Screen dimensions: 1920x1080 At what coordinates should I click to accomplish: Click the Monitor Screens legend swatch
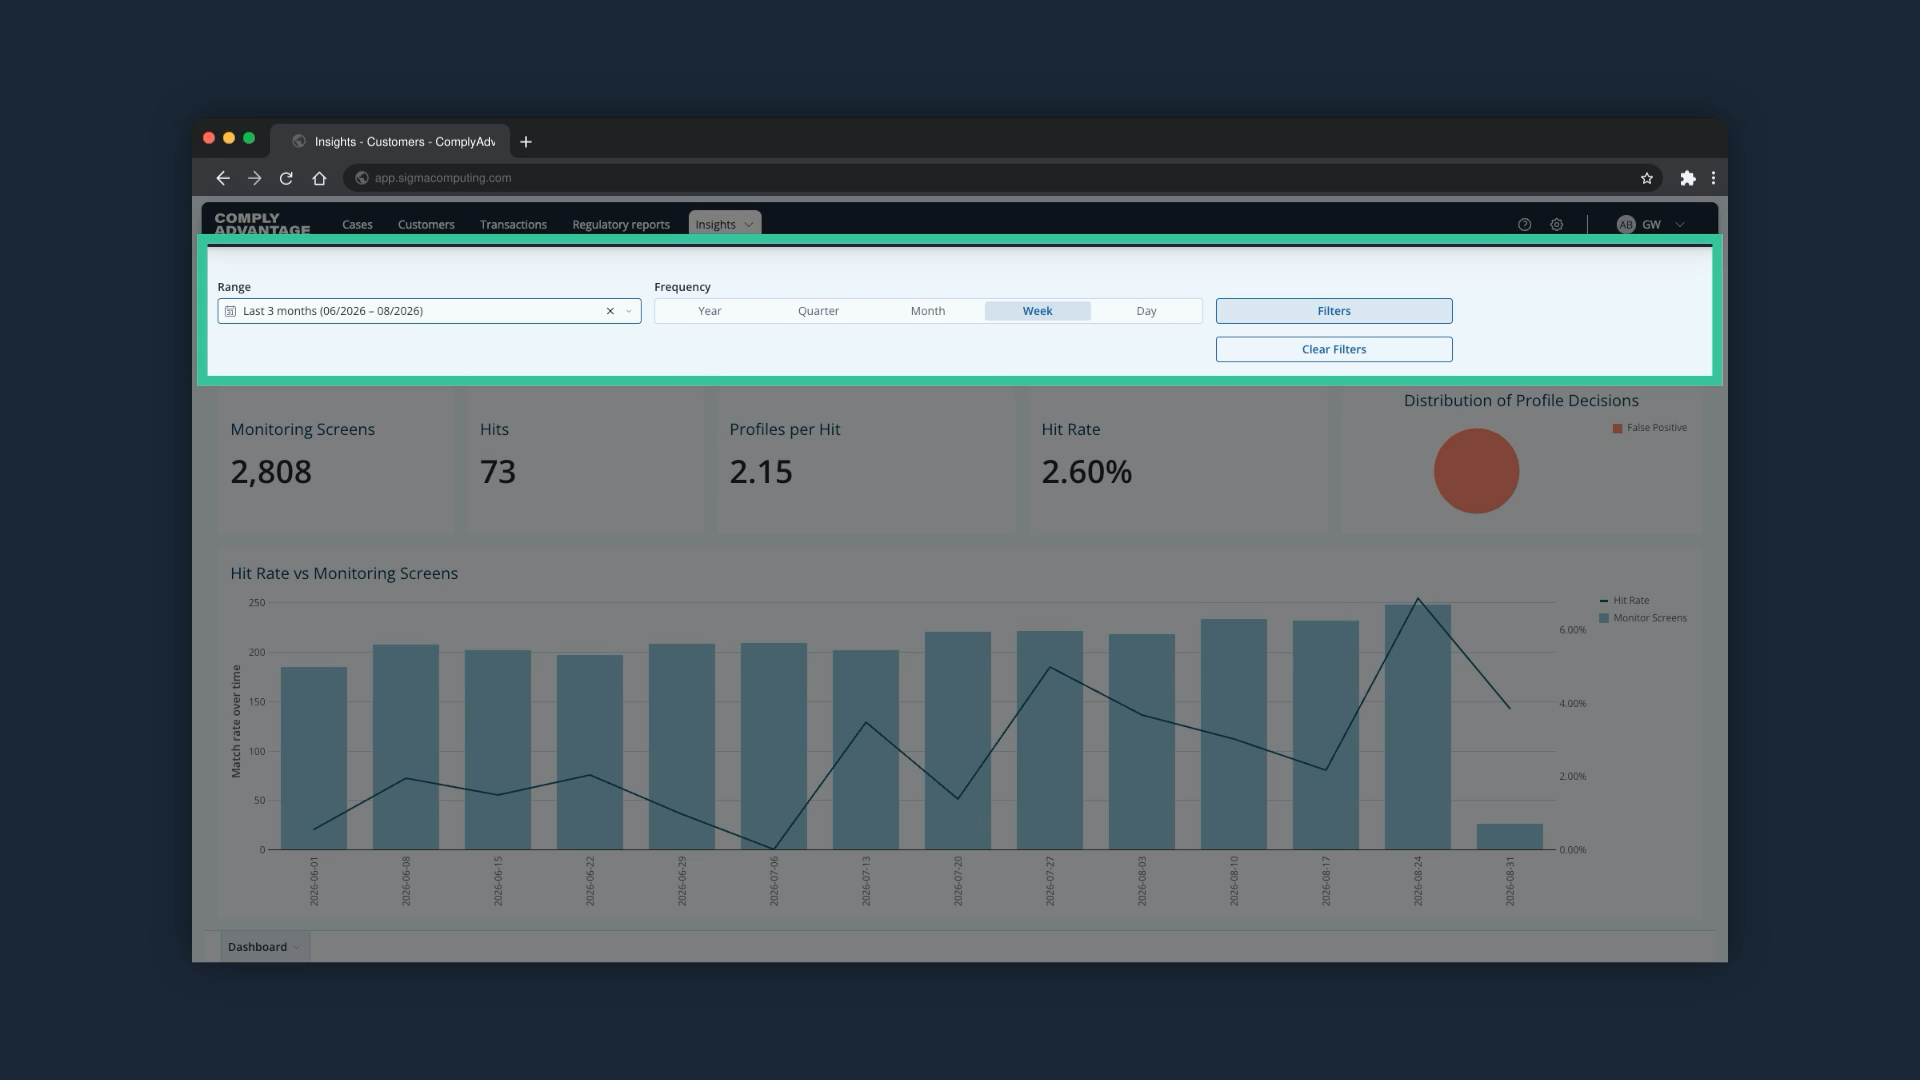pos(1604,618)
